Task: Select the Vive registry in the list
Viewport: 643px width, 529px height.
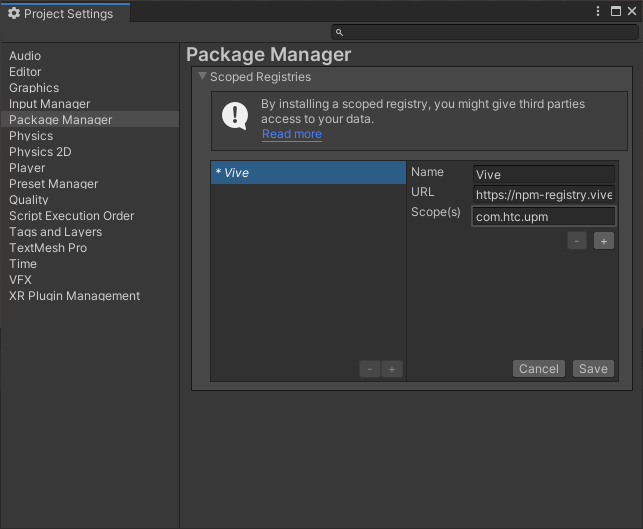Action: pyautogui.click(x=307, y=173)
